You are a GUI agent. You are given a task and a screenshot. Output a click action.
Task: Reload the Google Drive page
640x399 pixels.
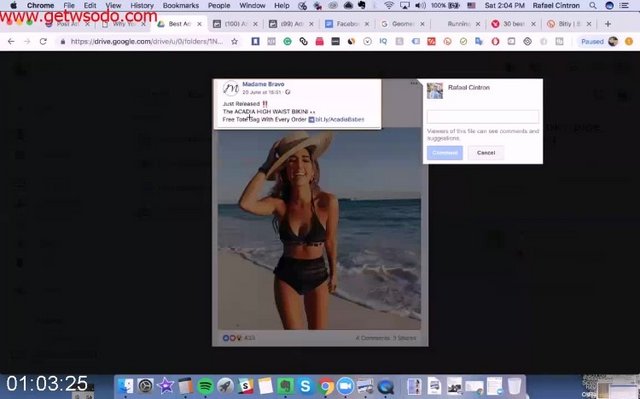[x=43, y=41]
